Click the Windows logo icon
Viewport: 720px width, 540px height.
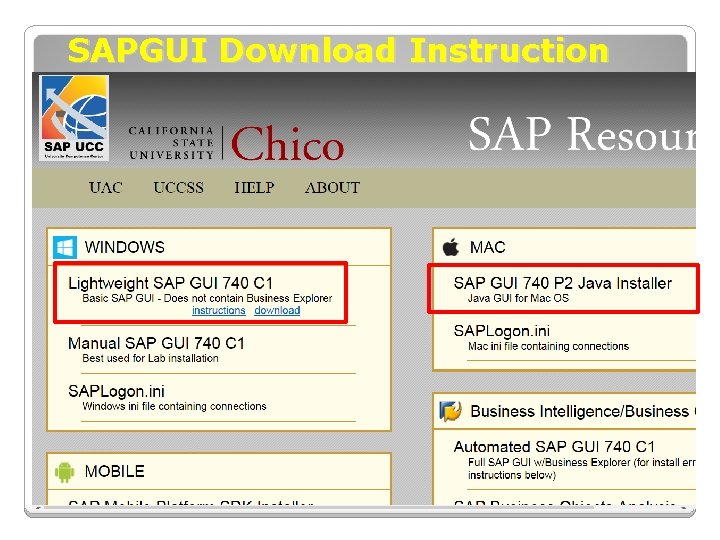(65, 248)
